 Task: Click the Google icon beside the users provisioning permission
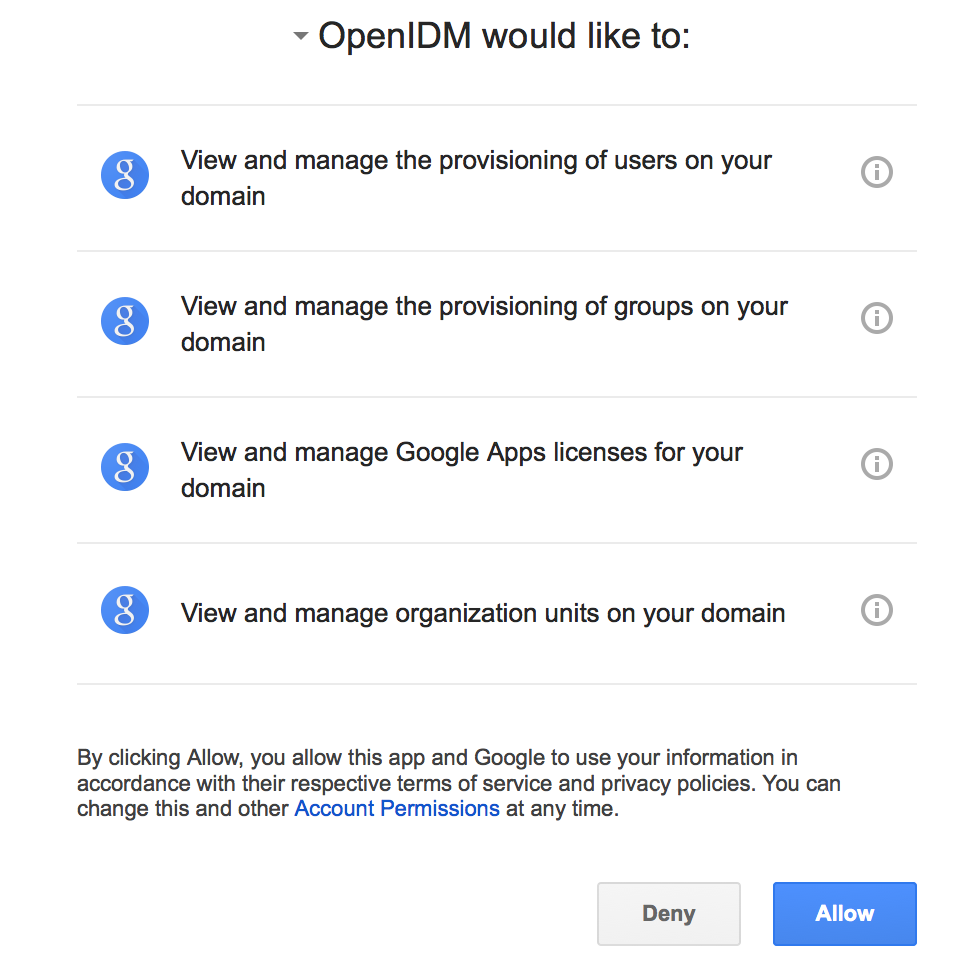point(124,174)
